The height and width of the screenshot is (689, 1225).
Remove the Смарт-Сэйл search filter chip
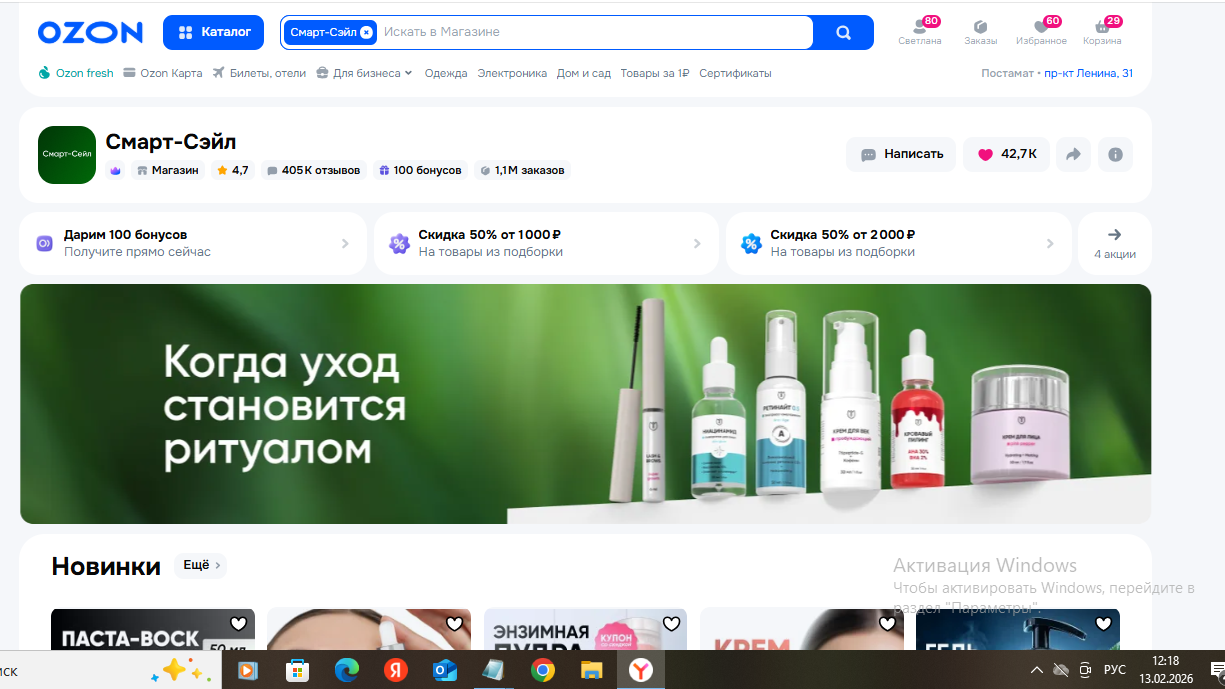click(x=366, y=32)
